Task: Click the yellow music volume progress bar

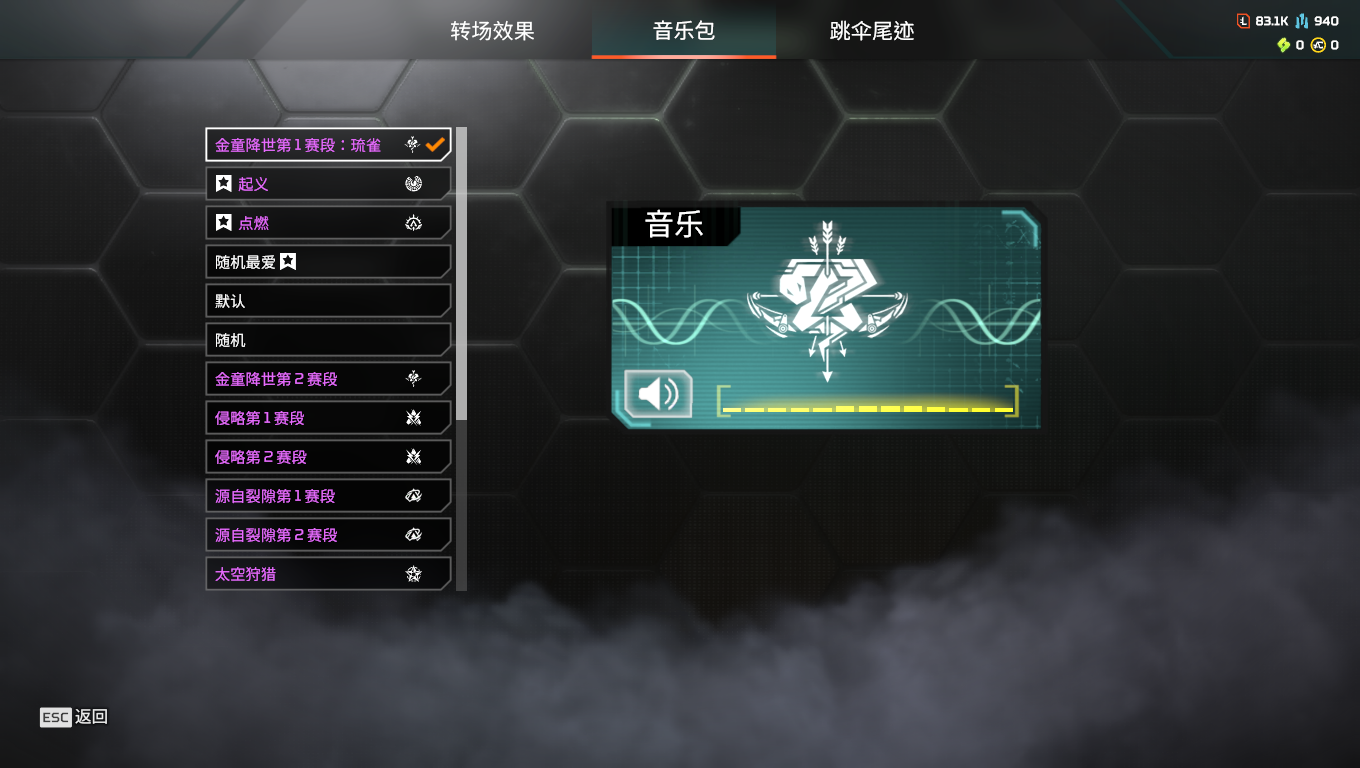Action: click(868, 408)
